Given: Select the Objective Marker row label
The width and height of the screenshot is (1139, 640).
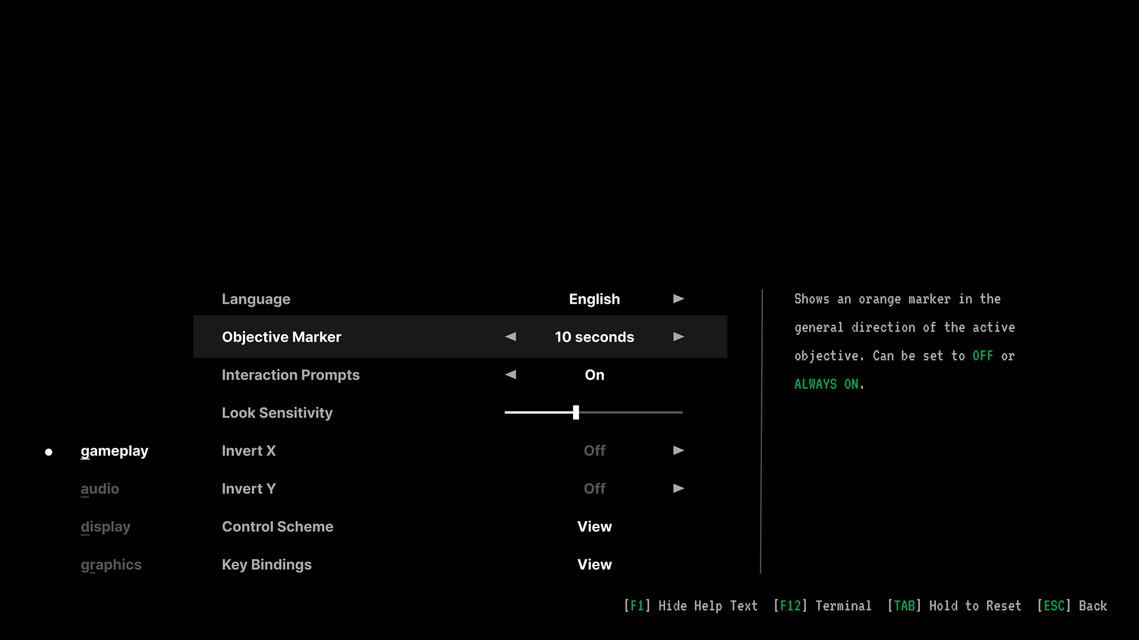Looking at the screenshot, I should [x=281, y=337].
